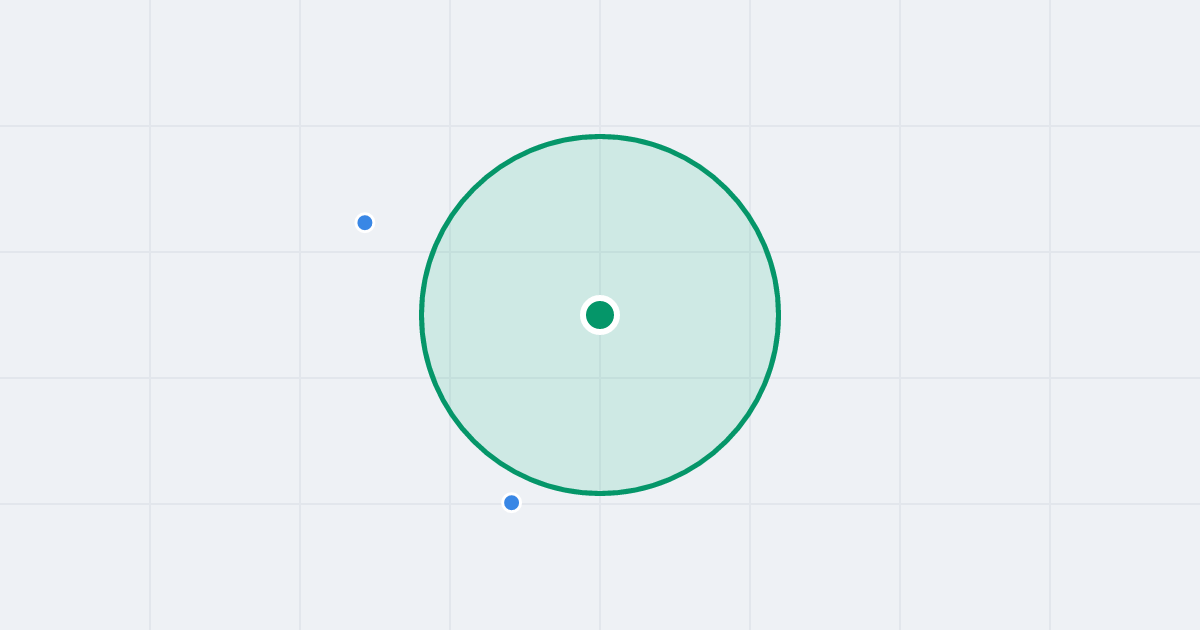This screenshot has height=630, width=1200.
Task: Click the leftmost point of the green circle outline
Action: pos(422,315)
